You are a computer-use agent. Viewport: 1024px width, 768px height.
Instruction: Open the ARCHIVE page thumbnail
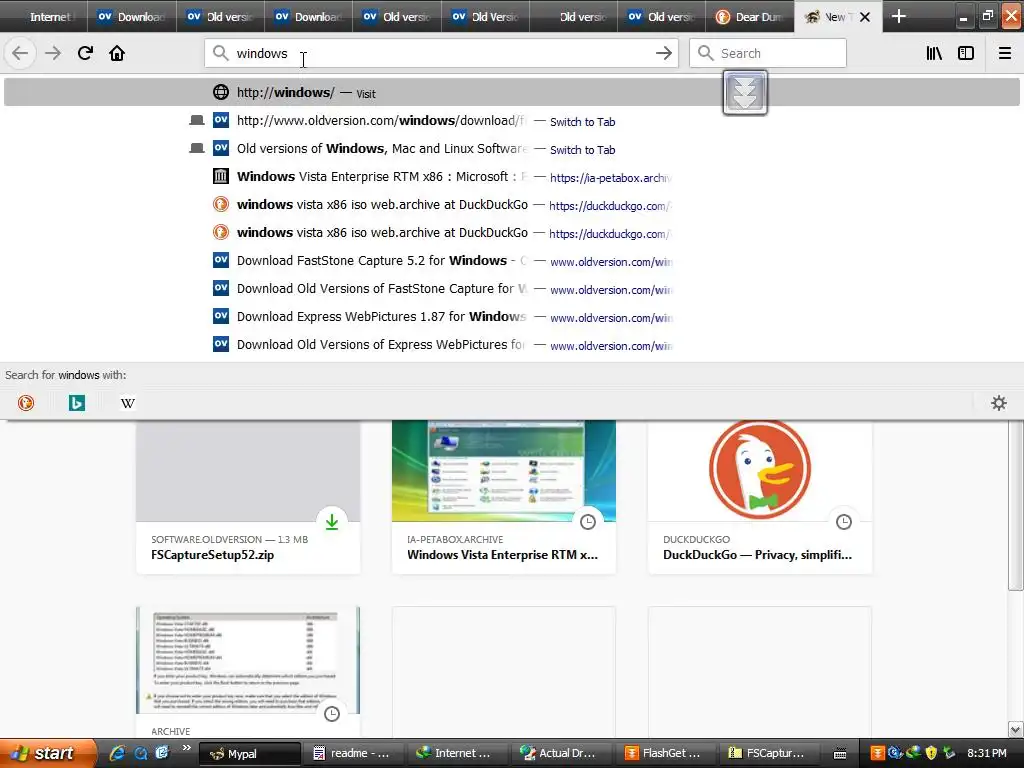coord(248,660)
